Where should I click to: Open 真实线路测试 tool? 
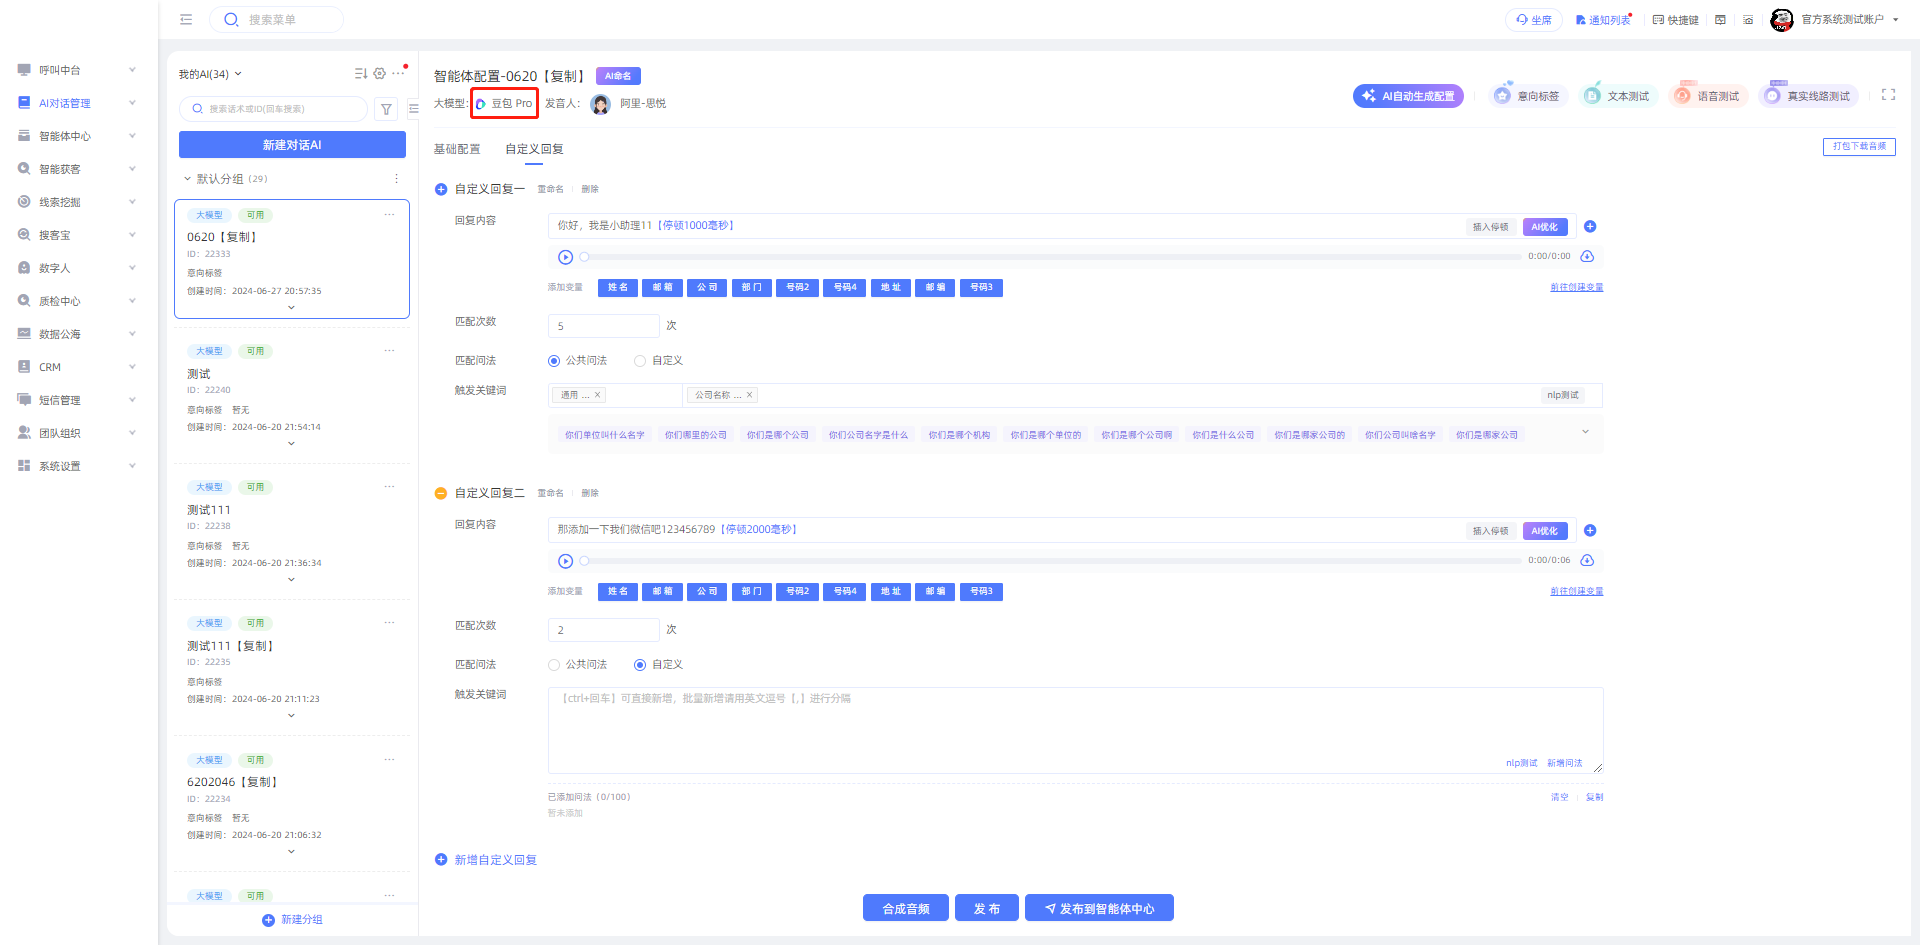tap(1808, 96)
